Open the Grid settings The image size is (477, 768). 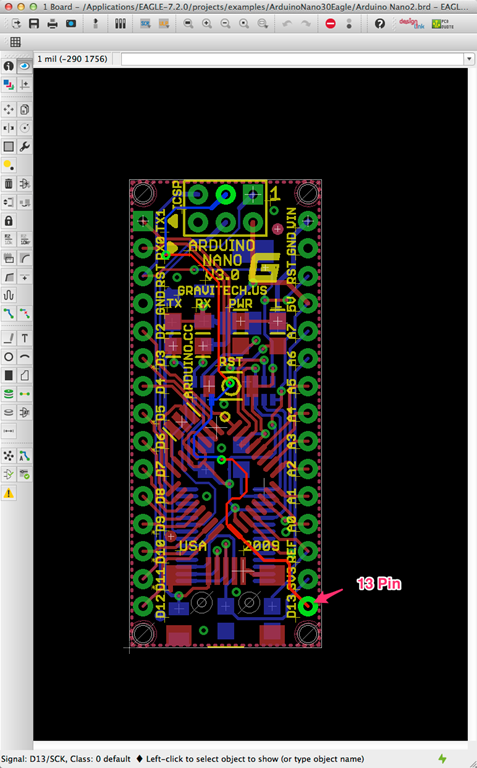click(16, 42)
